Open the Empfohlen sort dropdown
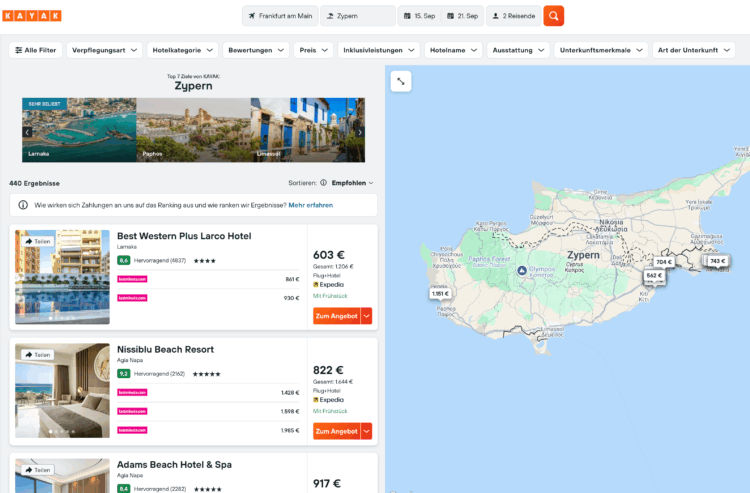Screen dimensions: 750x493 pyautogui.click(x=353, y=183)
